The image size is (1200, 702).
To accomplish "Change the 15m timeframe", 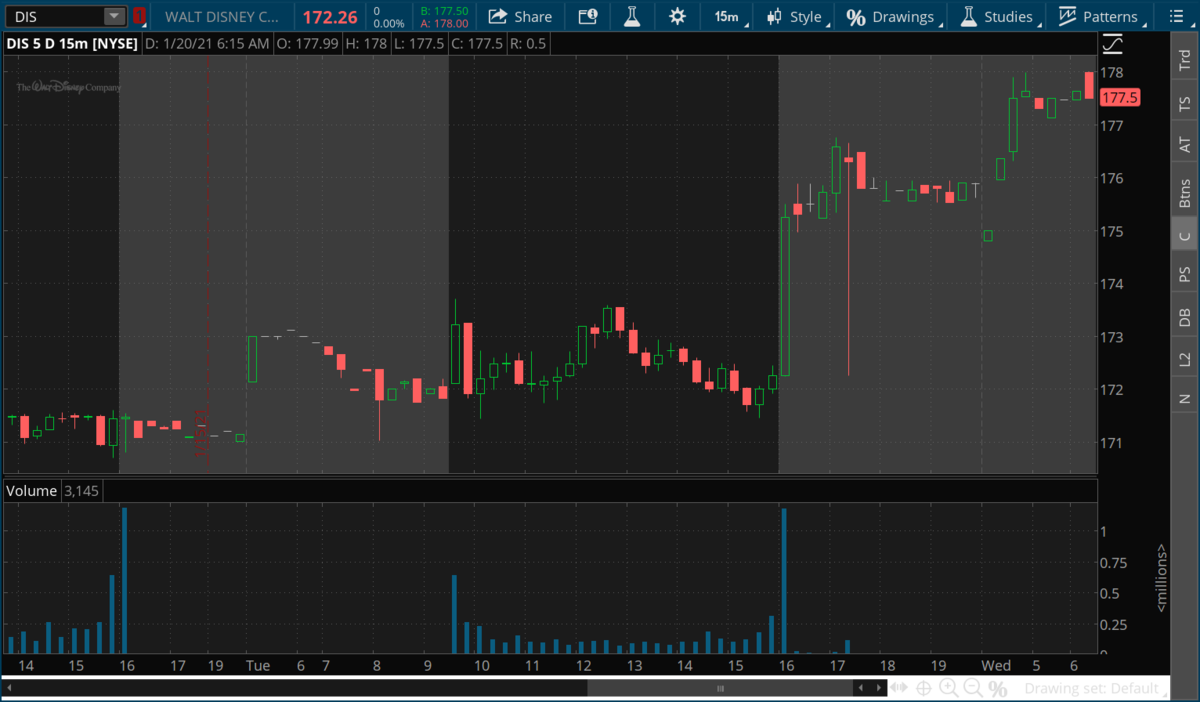I will coord(726,16).
